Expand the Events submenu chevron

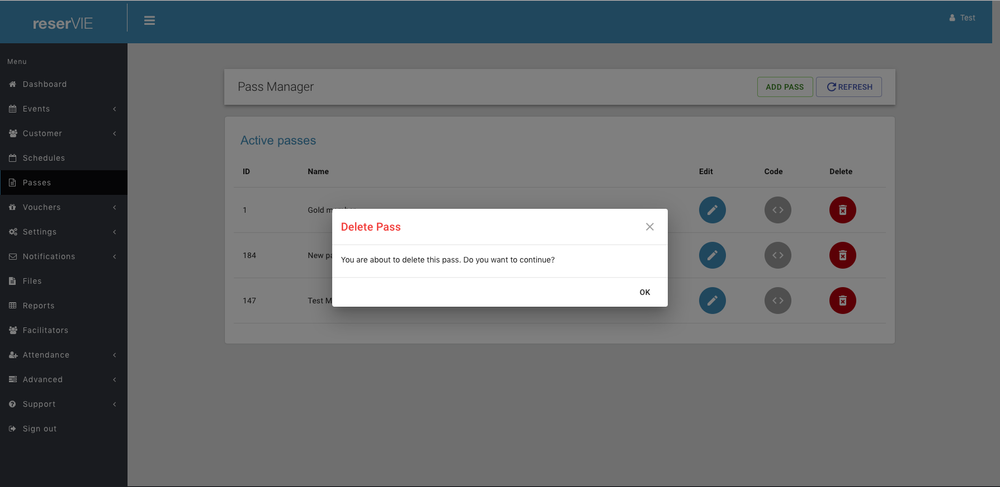[114, 109]
